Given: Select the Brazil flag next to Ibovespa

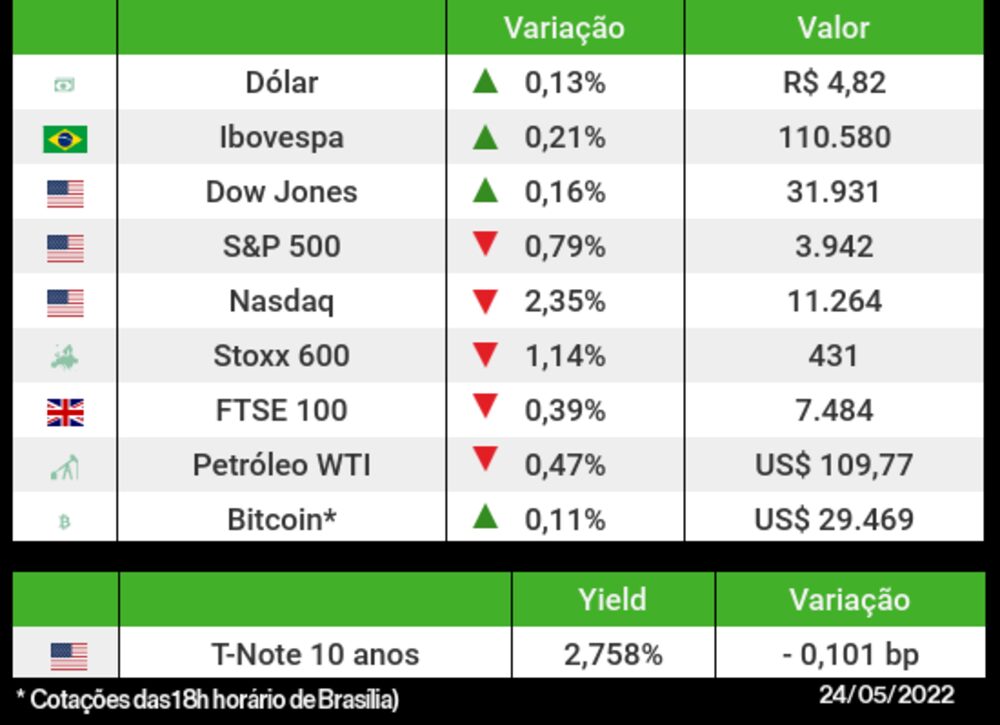Looking at the screenshot, I should pos(65,139).
